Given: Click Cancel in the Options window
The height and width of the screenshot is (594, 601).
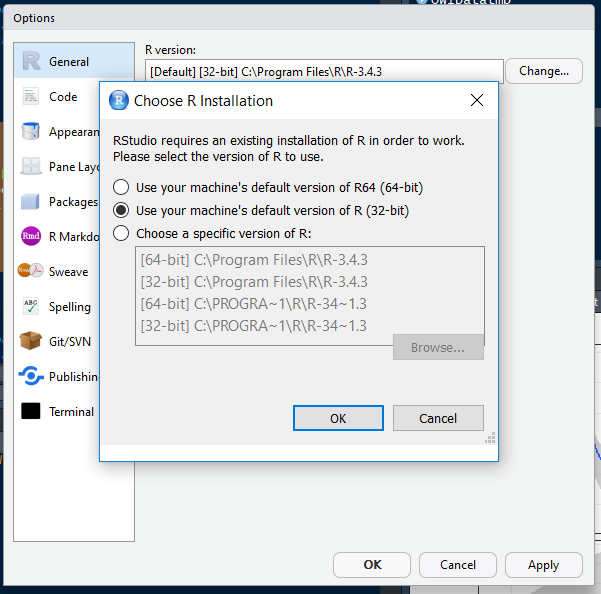Looking at the screenshot, I should 458,564.
